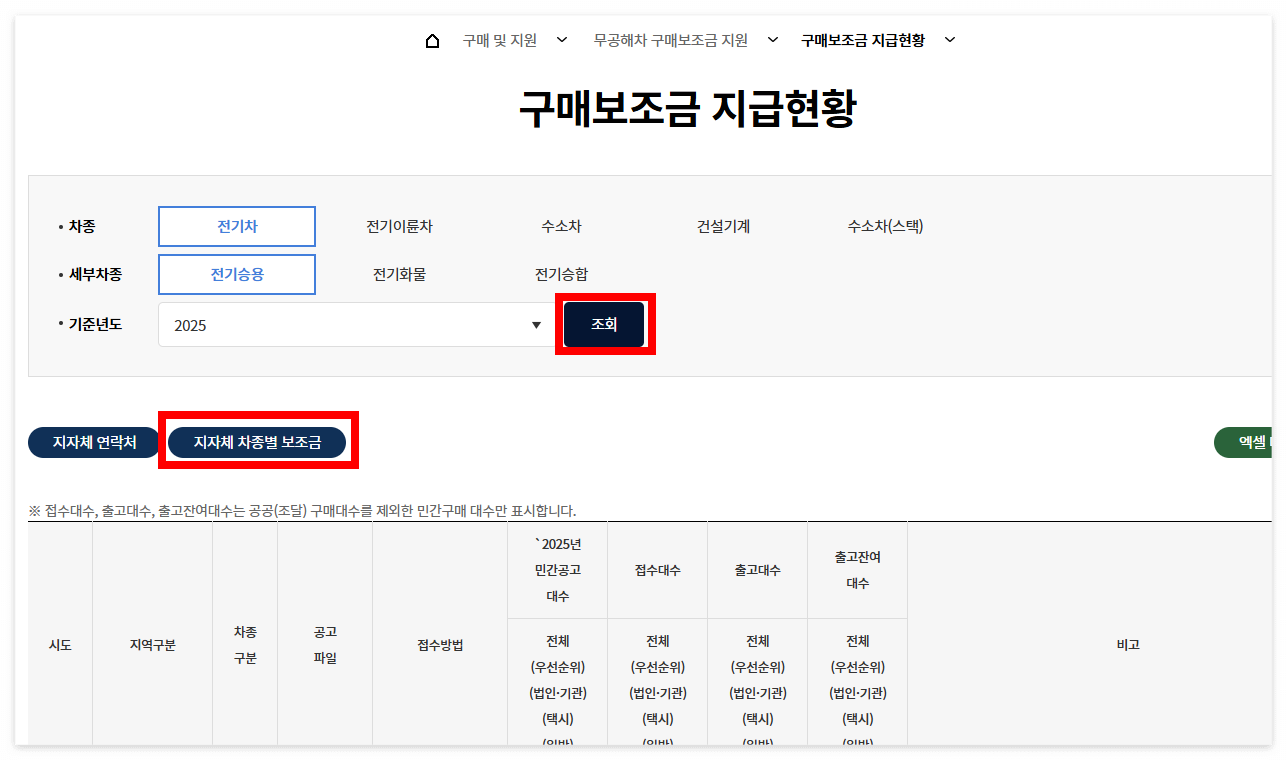The image size is (1287, 760).
Task: Click the home icon in the navigation bar
Action: pyautogui.click(x=431, y=40)
